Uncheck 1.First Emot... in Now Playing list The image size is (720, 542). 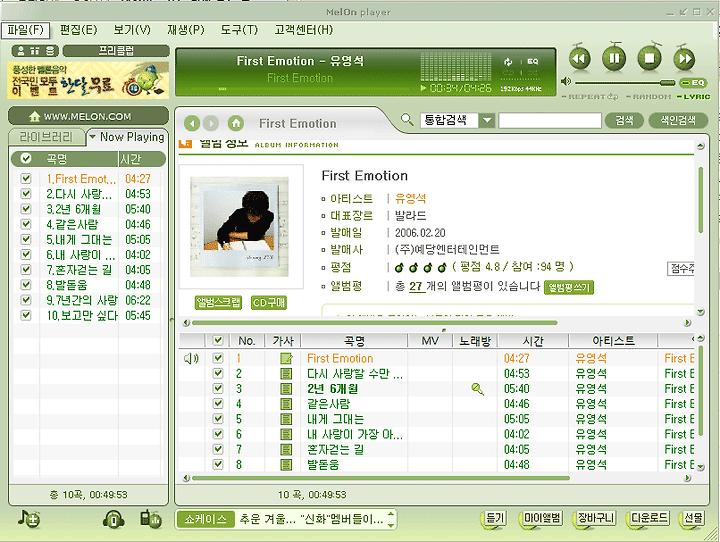click(x=26, y=178)
